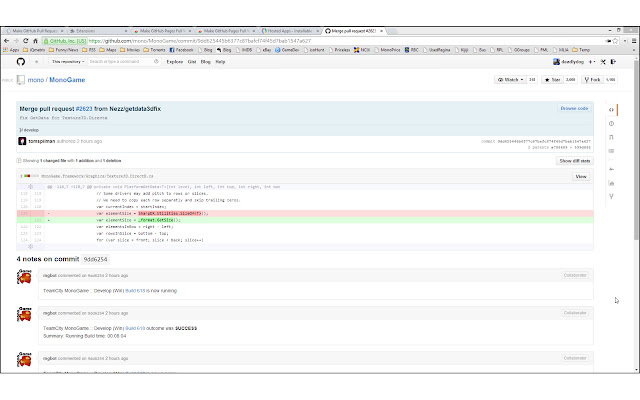The width and height of the screenshot is (640, 400).
Task: Switch to the Hosted Apps browser tab
Action: click(x=290, y=31)
